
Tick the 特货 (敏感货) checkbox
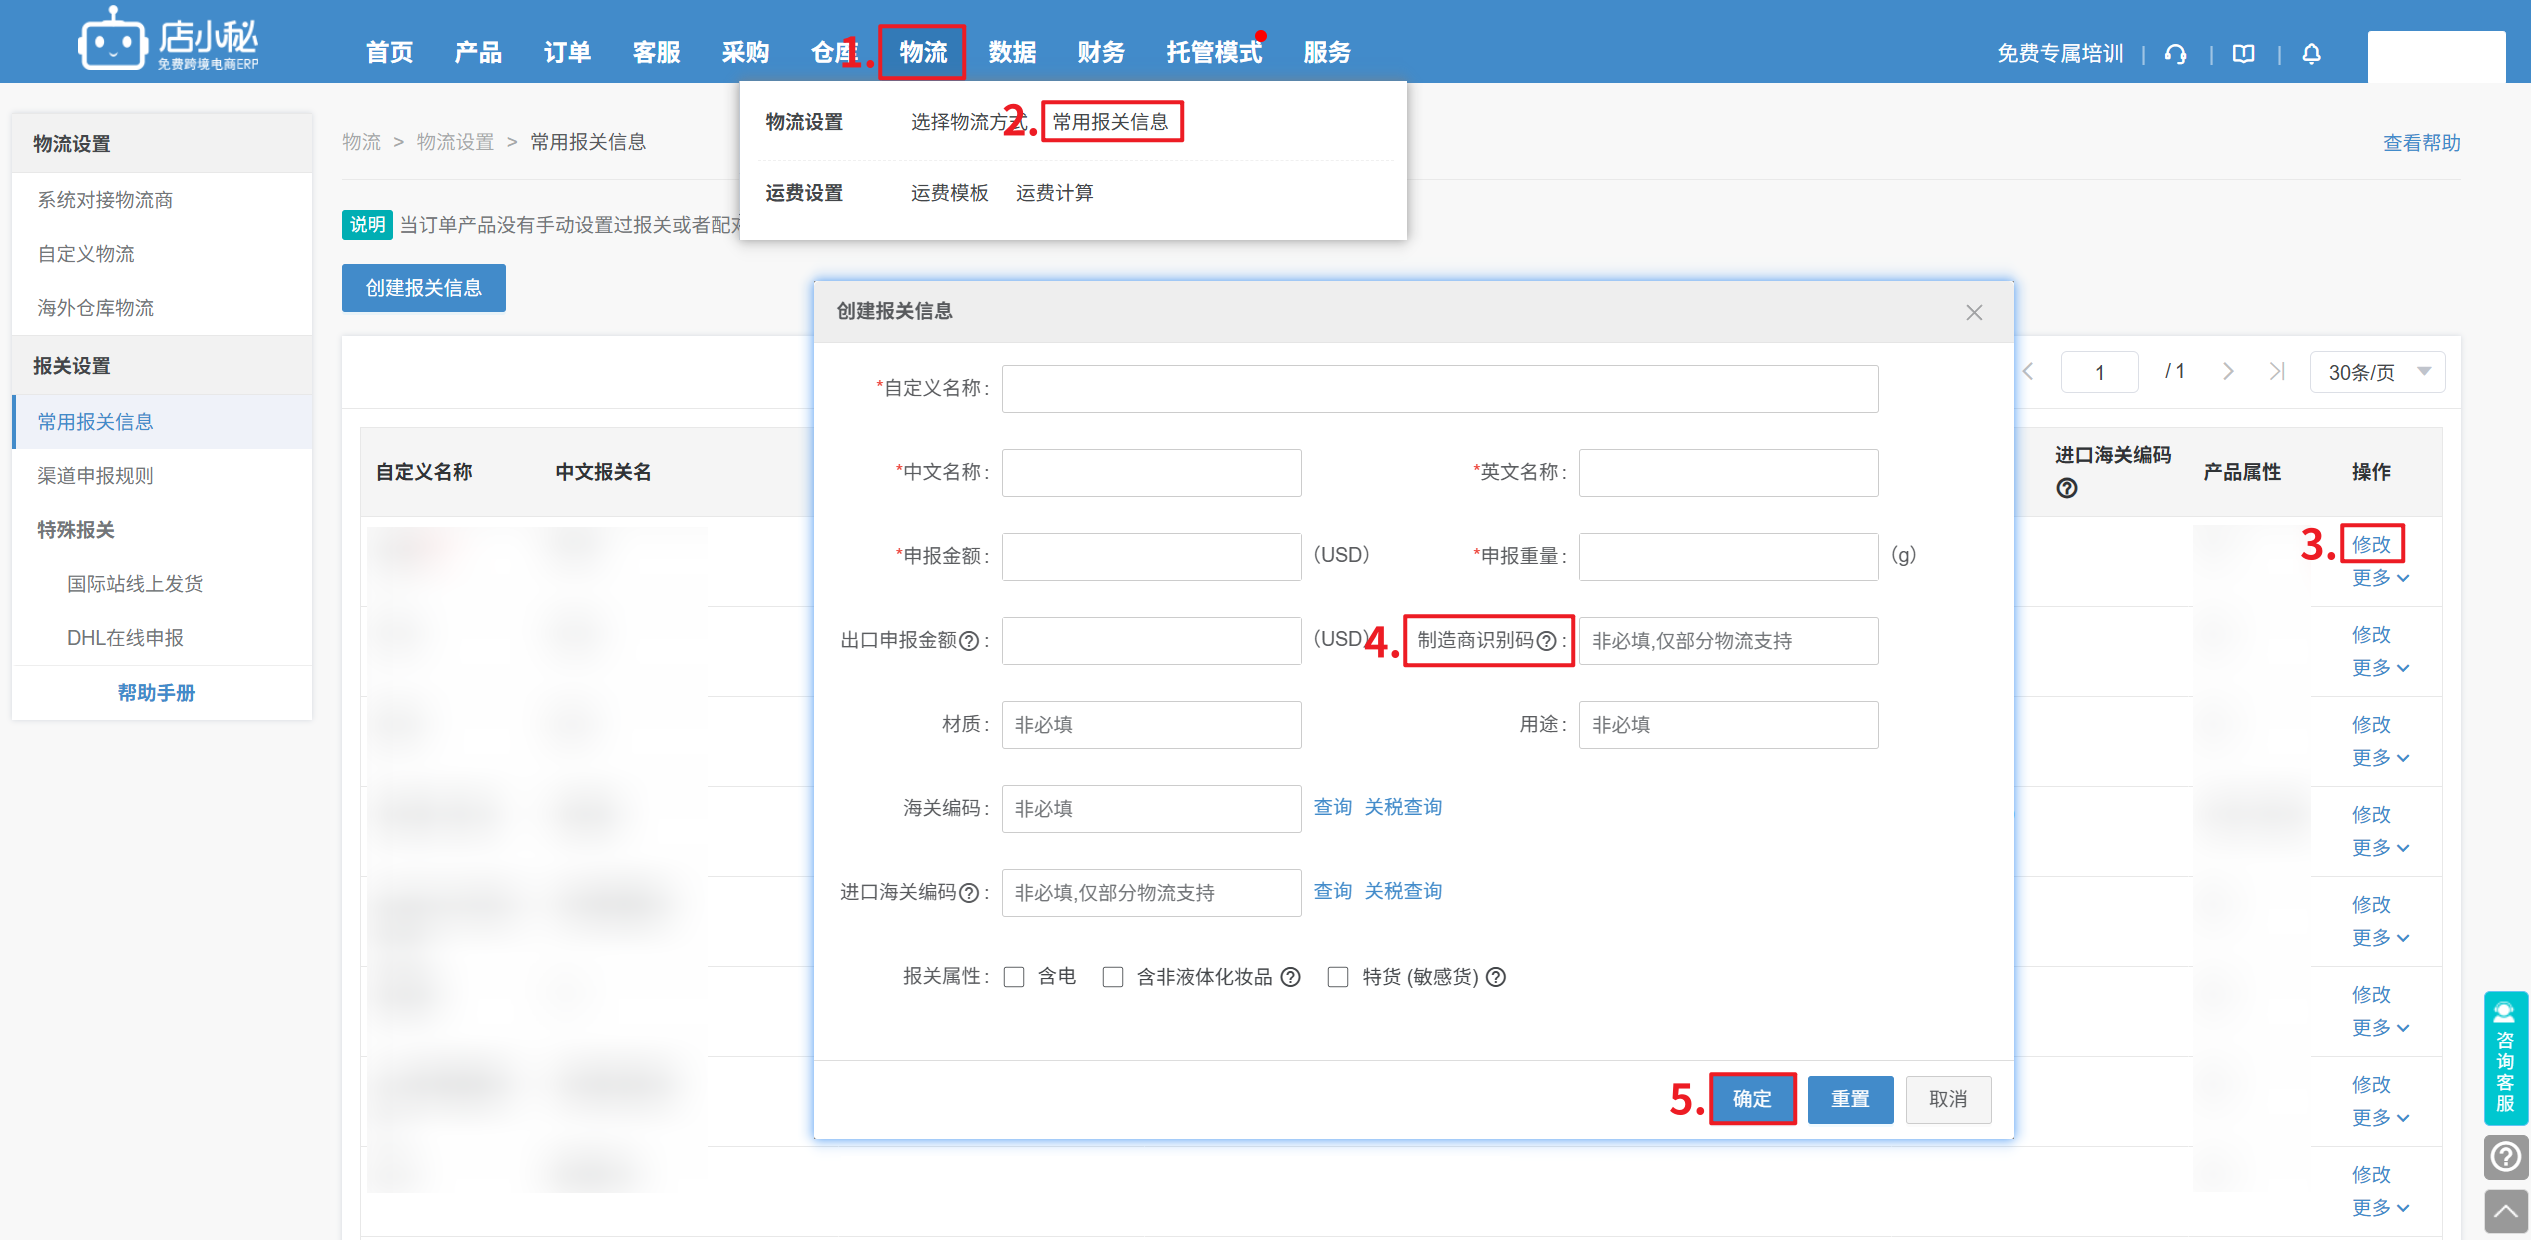(x=1338, y=977)
